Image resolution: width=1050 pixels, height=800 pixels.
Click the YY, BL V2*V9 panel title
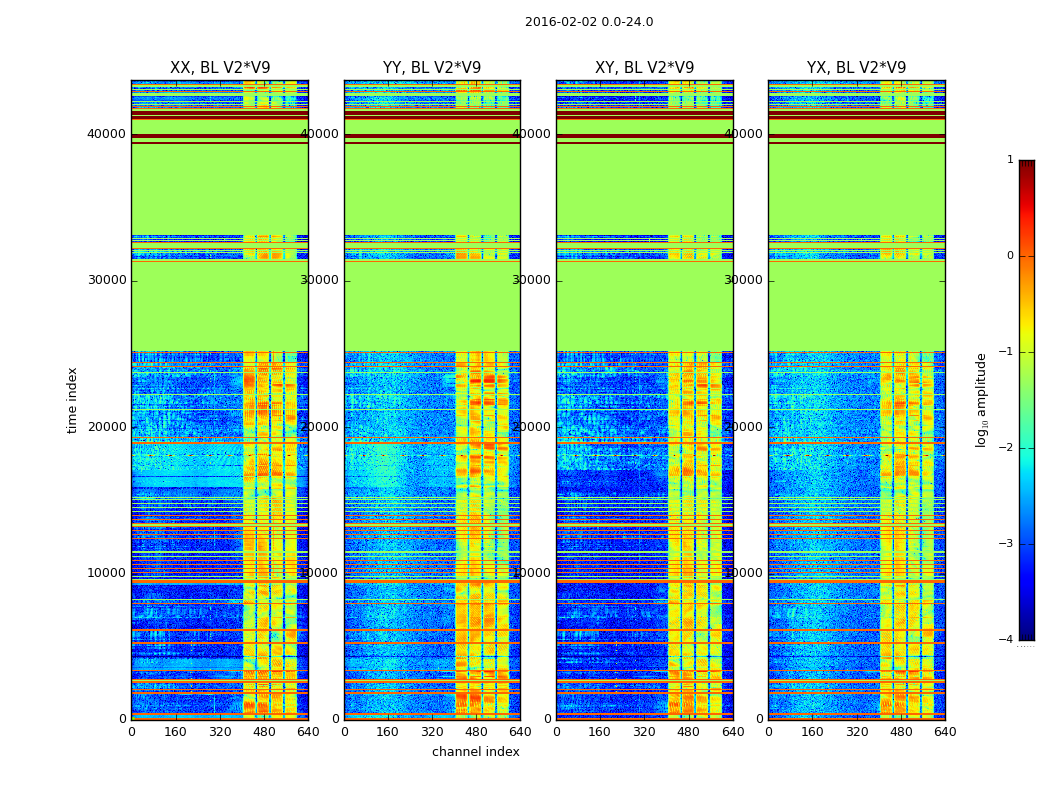[432, 68]
